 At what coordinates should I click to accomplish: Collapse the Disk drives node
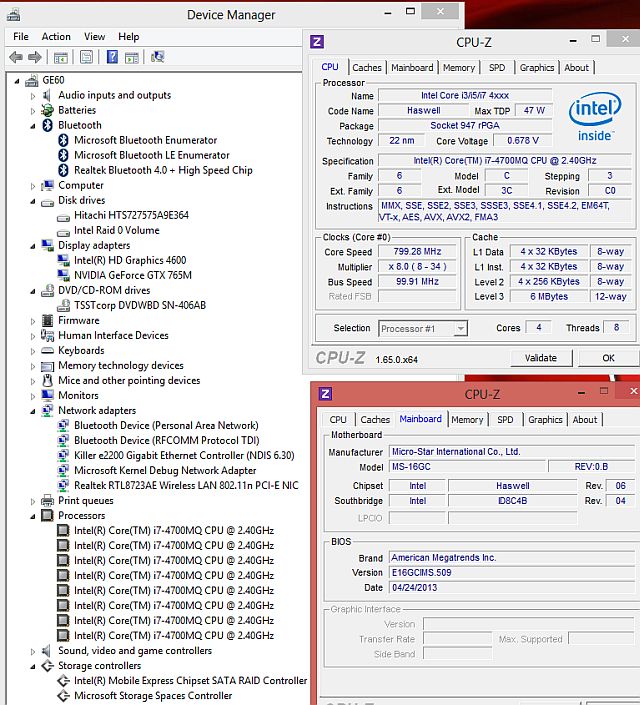(33, 201)
